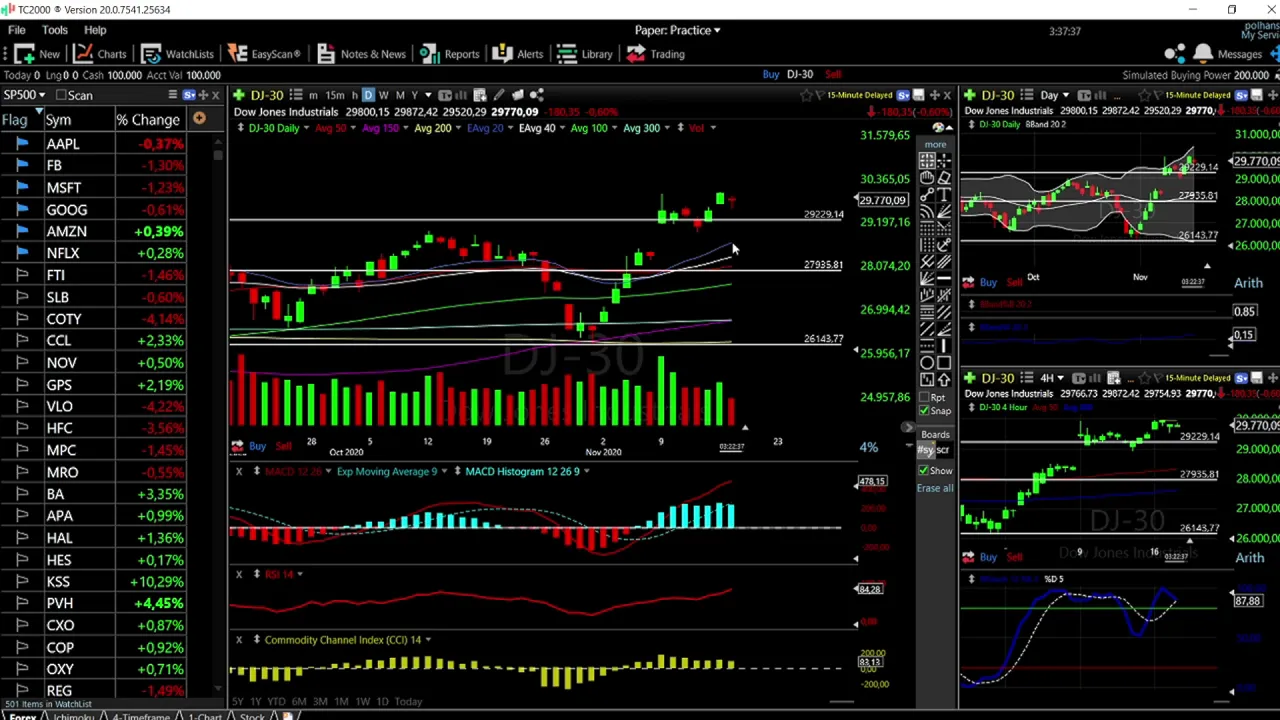Open the Reports toolbar item
Viewport: 1280px width, 720px height.
point(450,54)
